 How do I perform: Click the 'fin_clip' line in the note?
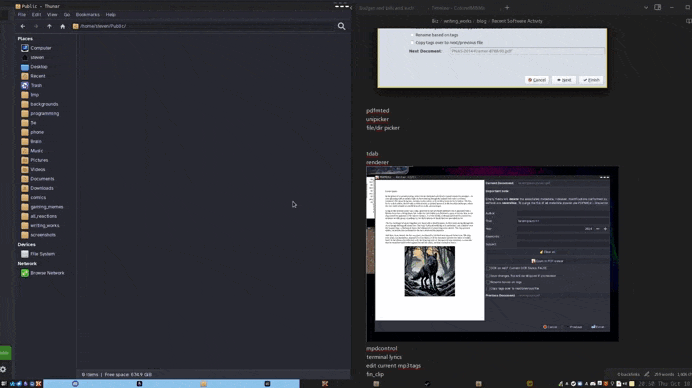[375, 374]
